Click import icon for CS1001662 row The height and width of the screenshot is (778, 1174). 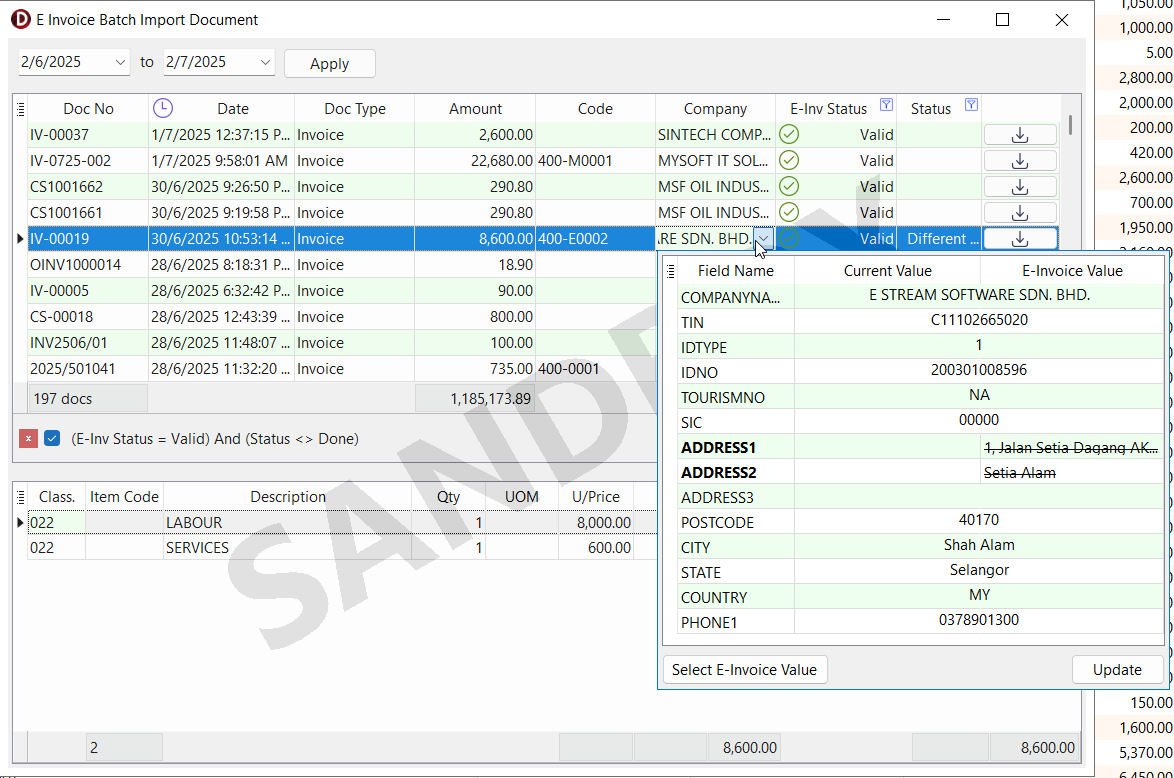1020,187
